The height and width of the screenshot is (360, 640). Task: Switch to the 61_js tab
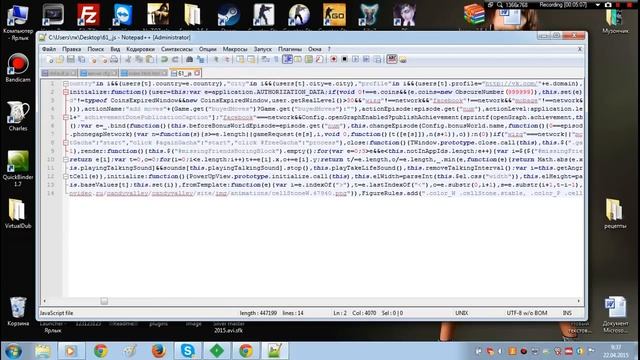(x=184, y=73)
